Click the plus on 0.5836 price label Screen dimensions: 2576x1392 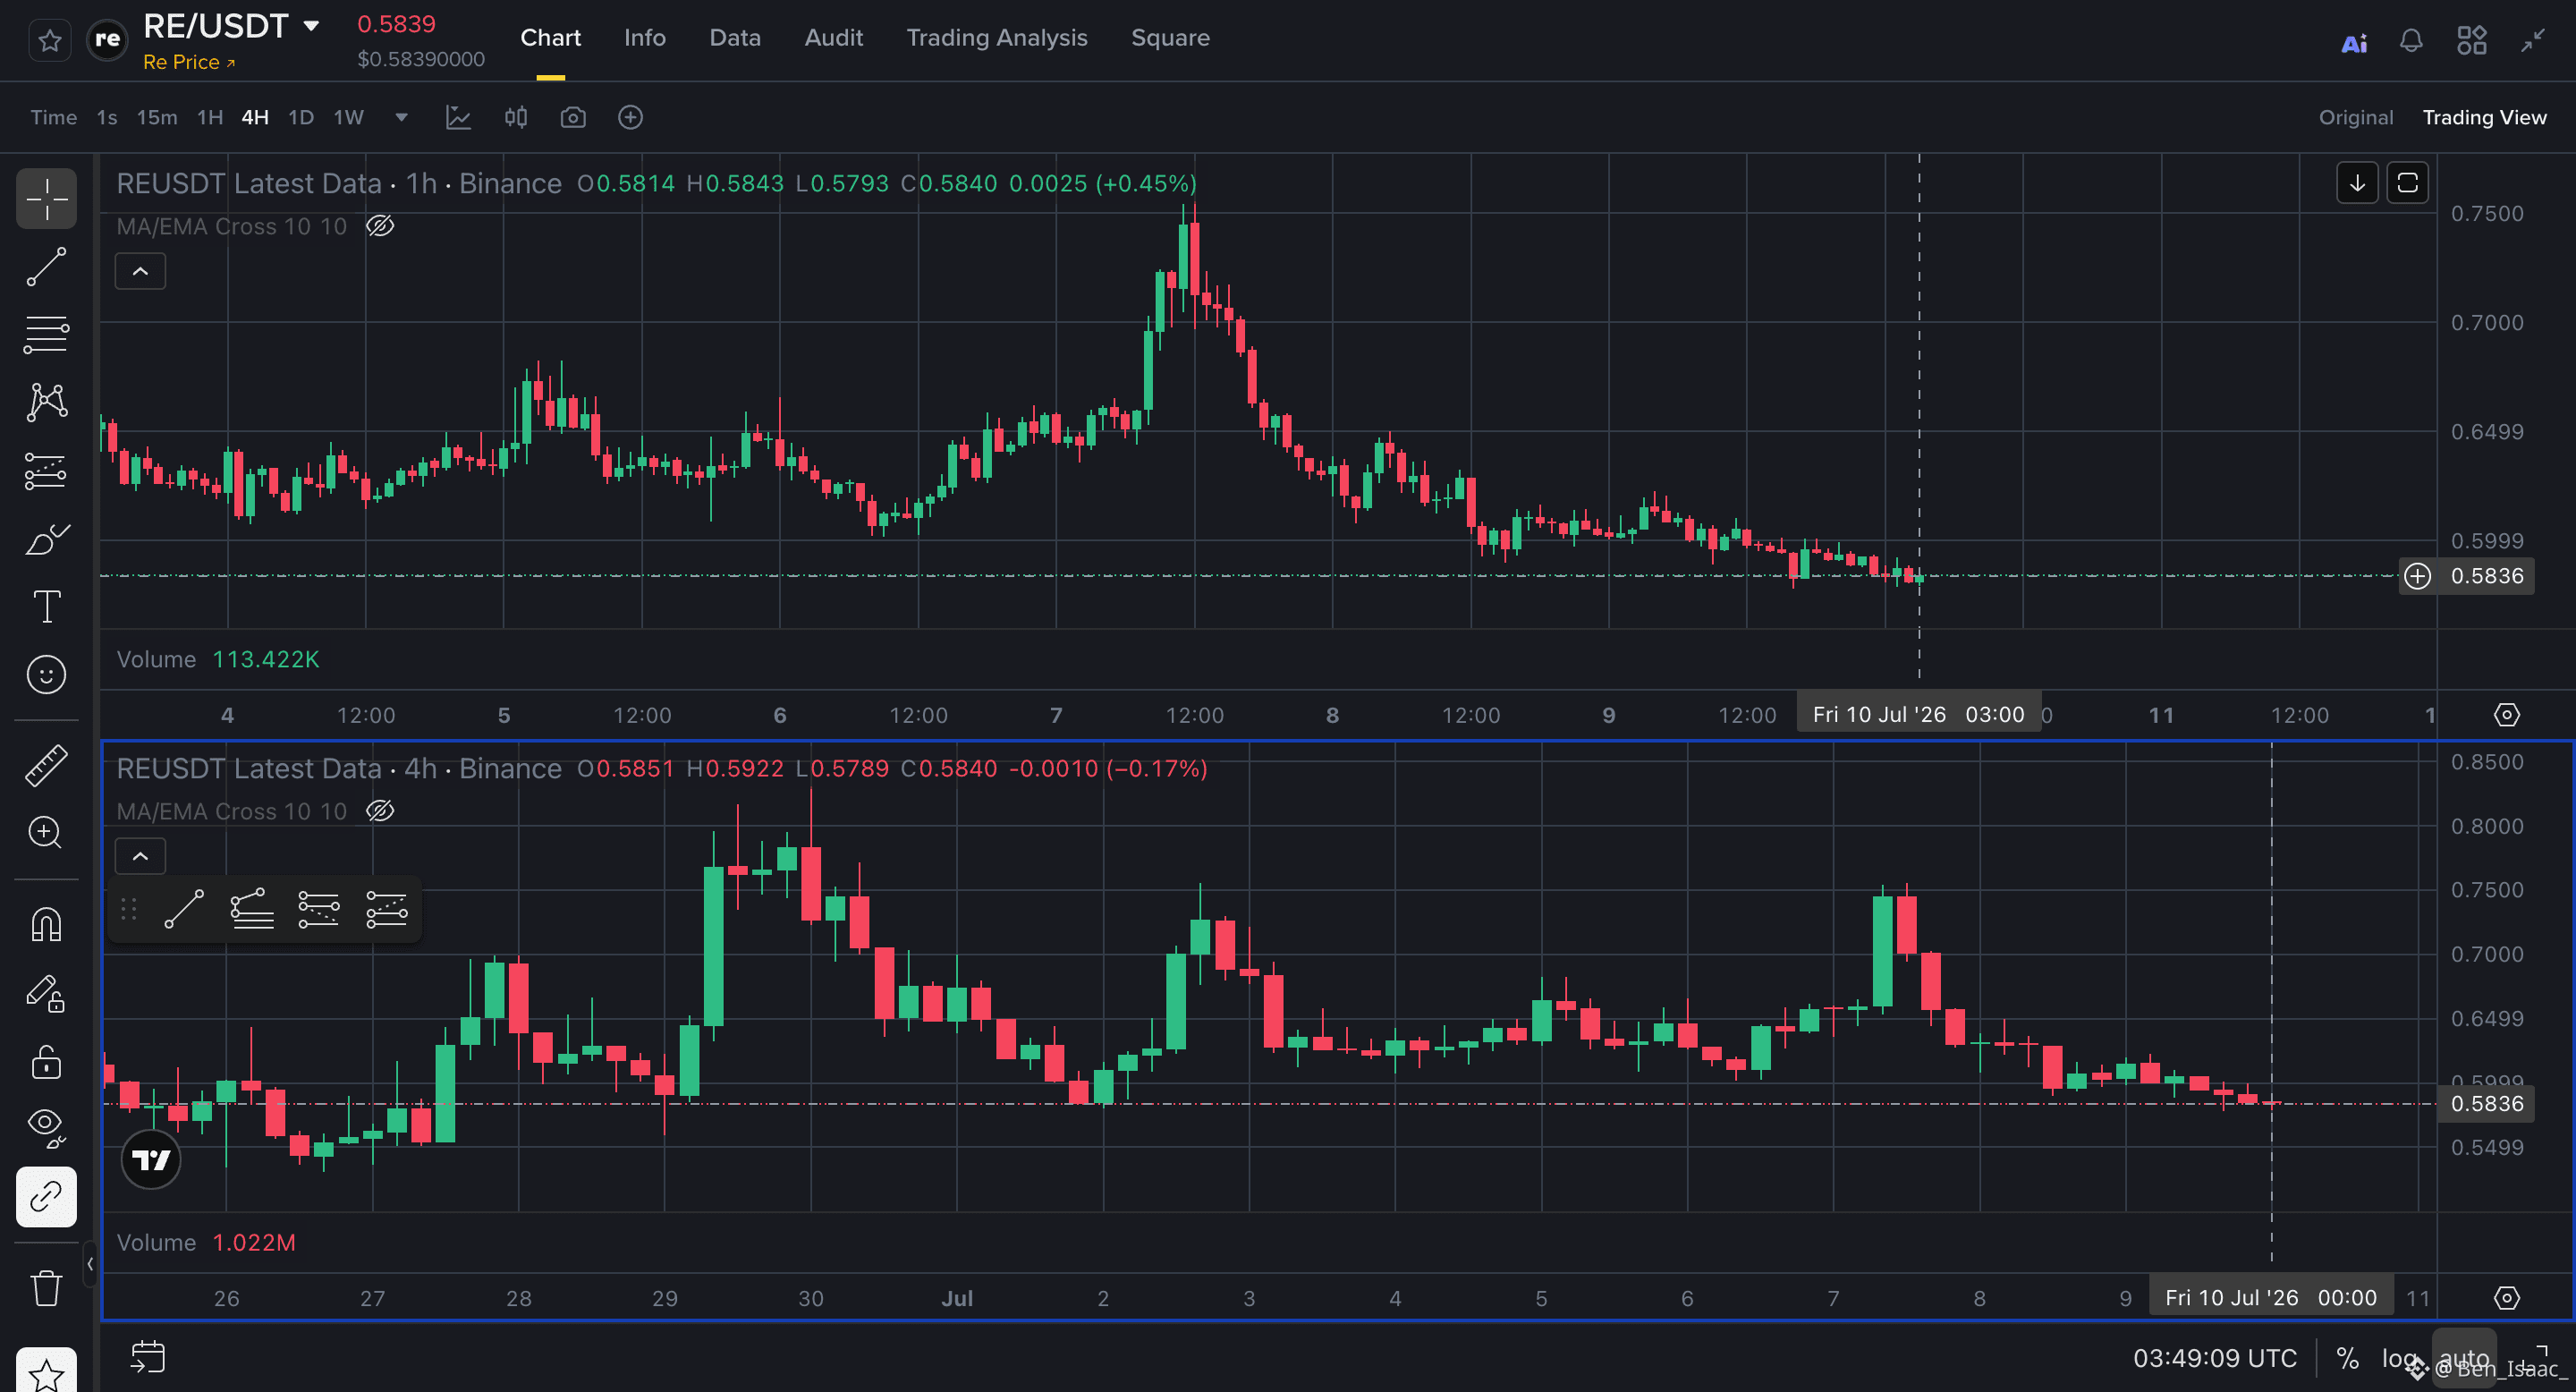(2417, 576)
